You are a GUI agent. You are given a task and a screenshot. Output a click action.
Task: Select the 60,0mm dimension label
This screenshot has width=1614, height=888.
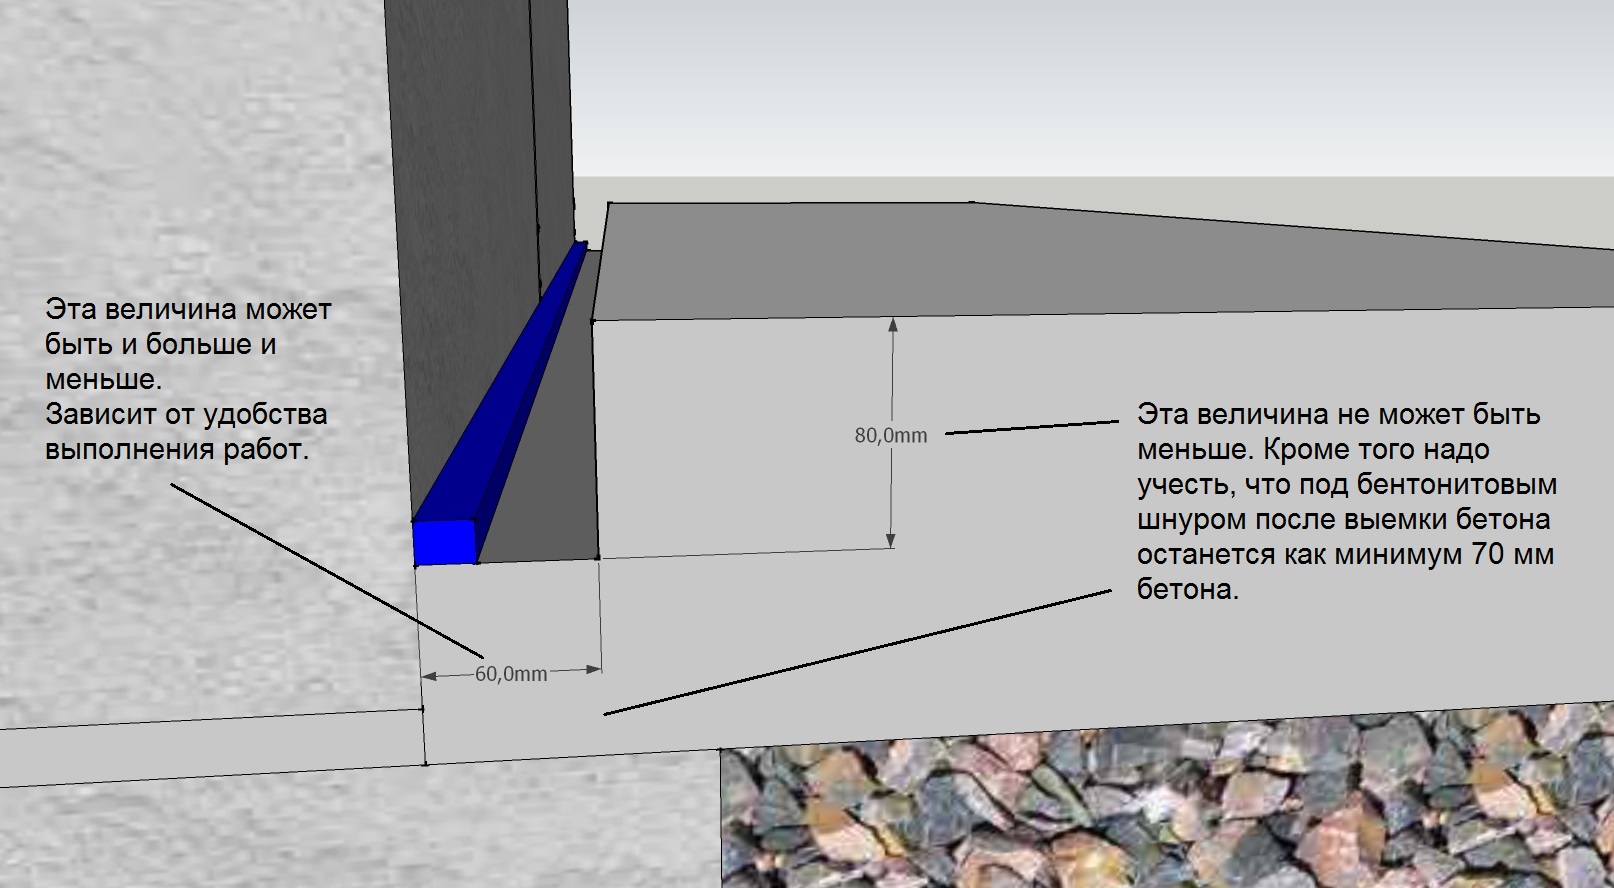click(511, 674)
